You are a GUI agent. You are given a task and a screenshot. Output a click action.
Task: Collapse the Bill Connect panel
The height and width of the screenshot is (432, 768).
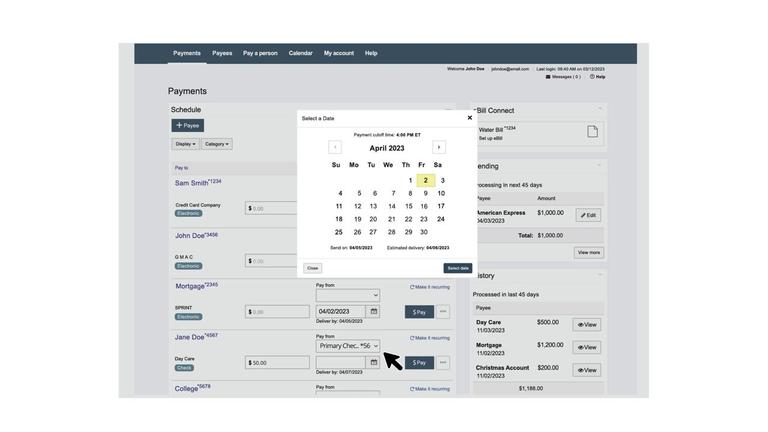[600, 109]
